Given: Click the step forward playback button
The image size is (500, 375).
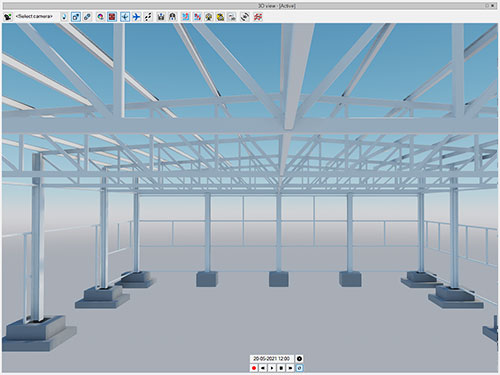Looking at the screenshot, I should tap(290, 368).
